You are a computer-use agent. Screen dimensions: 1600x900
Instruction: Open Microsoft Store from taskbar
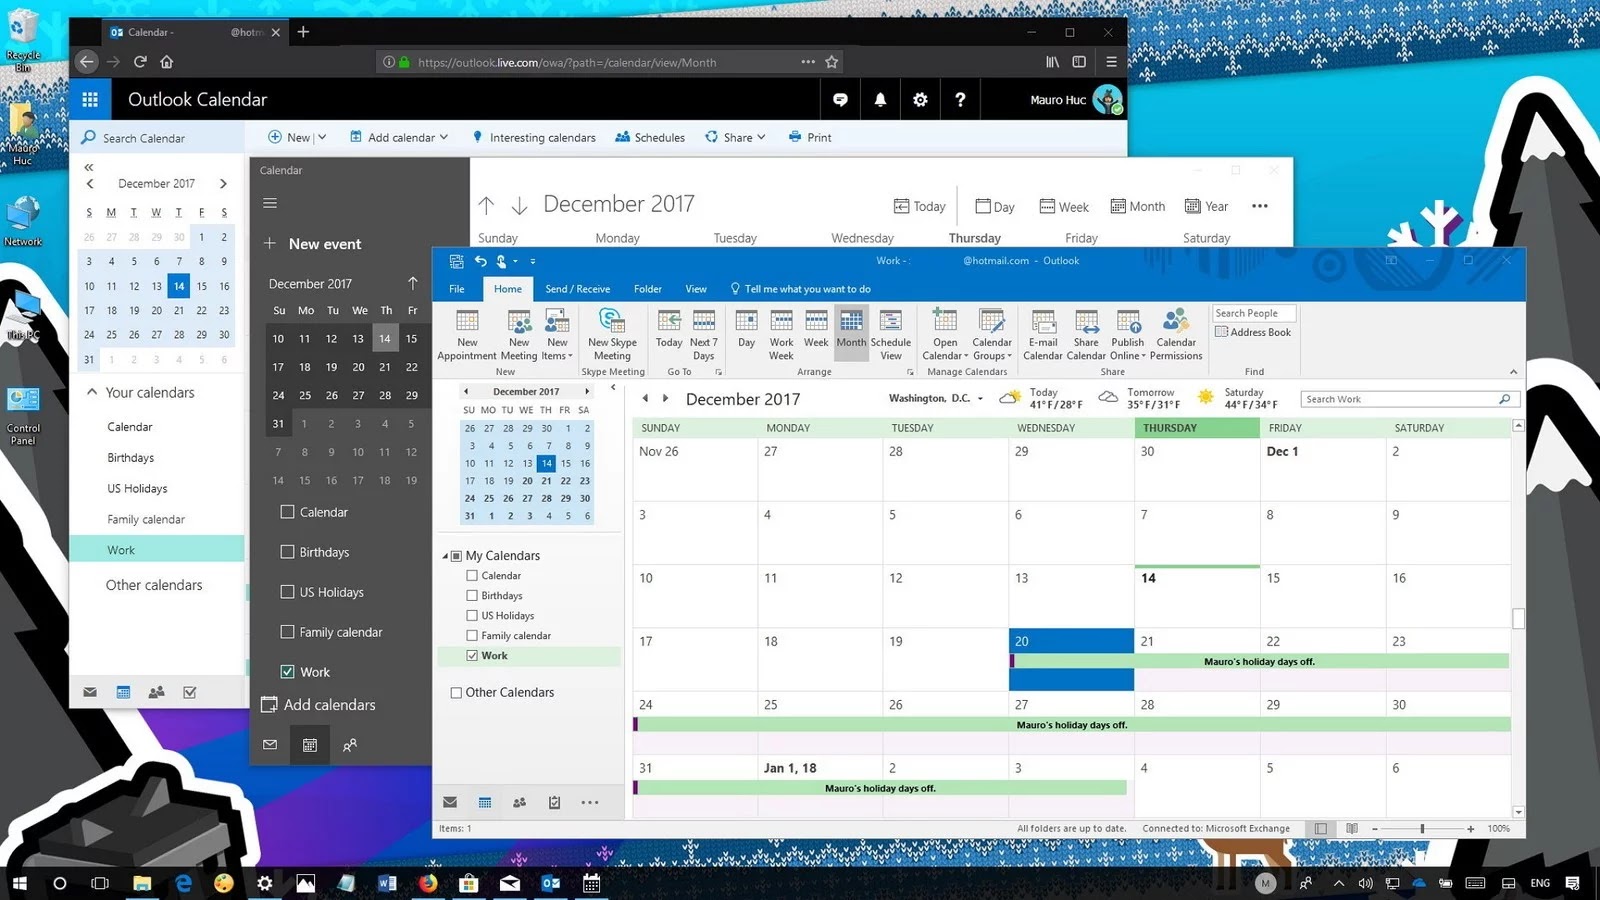pyautogui.click(x=468, y=883)
